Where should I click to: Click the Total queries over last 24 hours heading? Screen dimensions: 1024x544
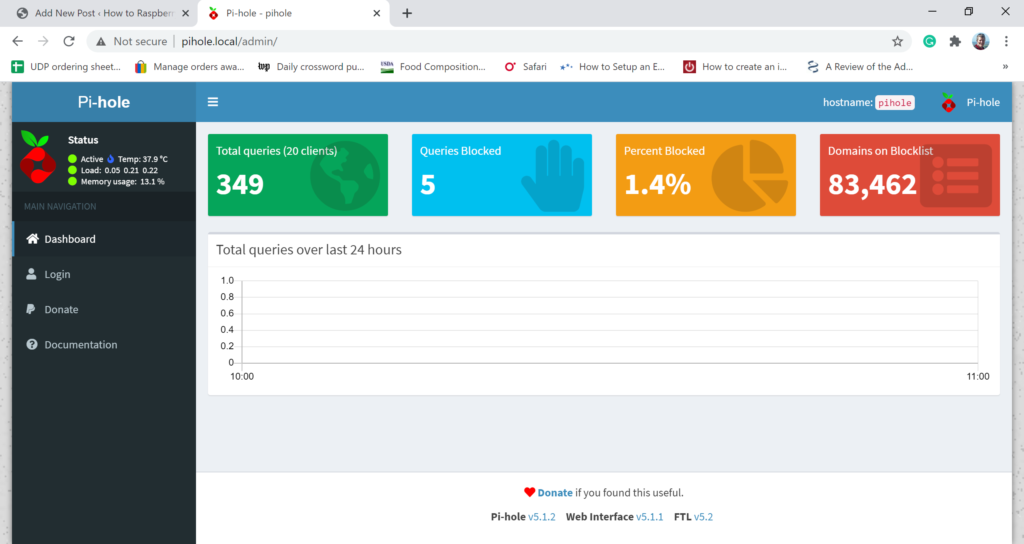tap(309, 250)
